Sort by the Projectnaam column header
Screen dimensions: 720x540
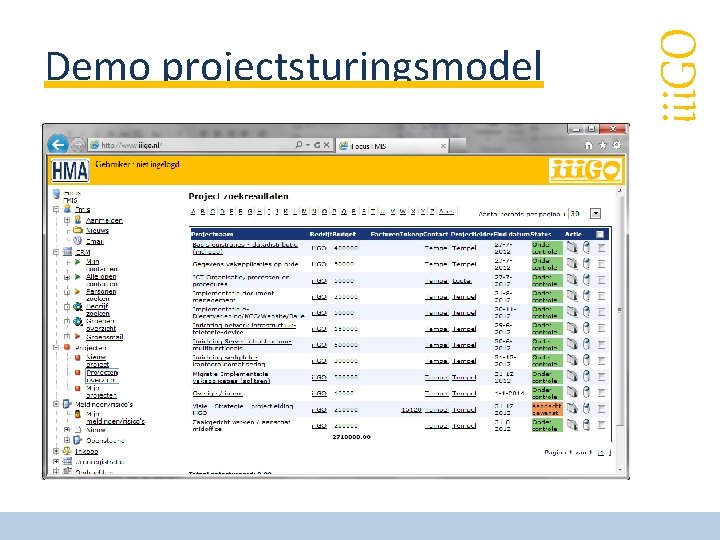pos(212,234)
